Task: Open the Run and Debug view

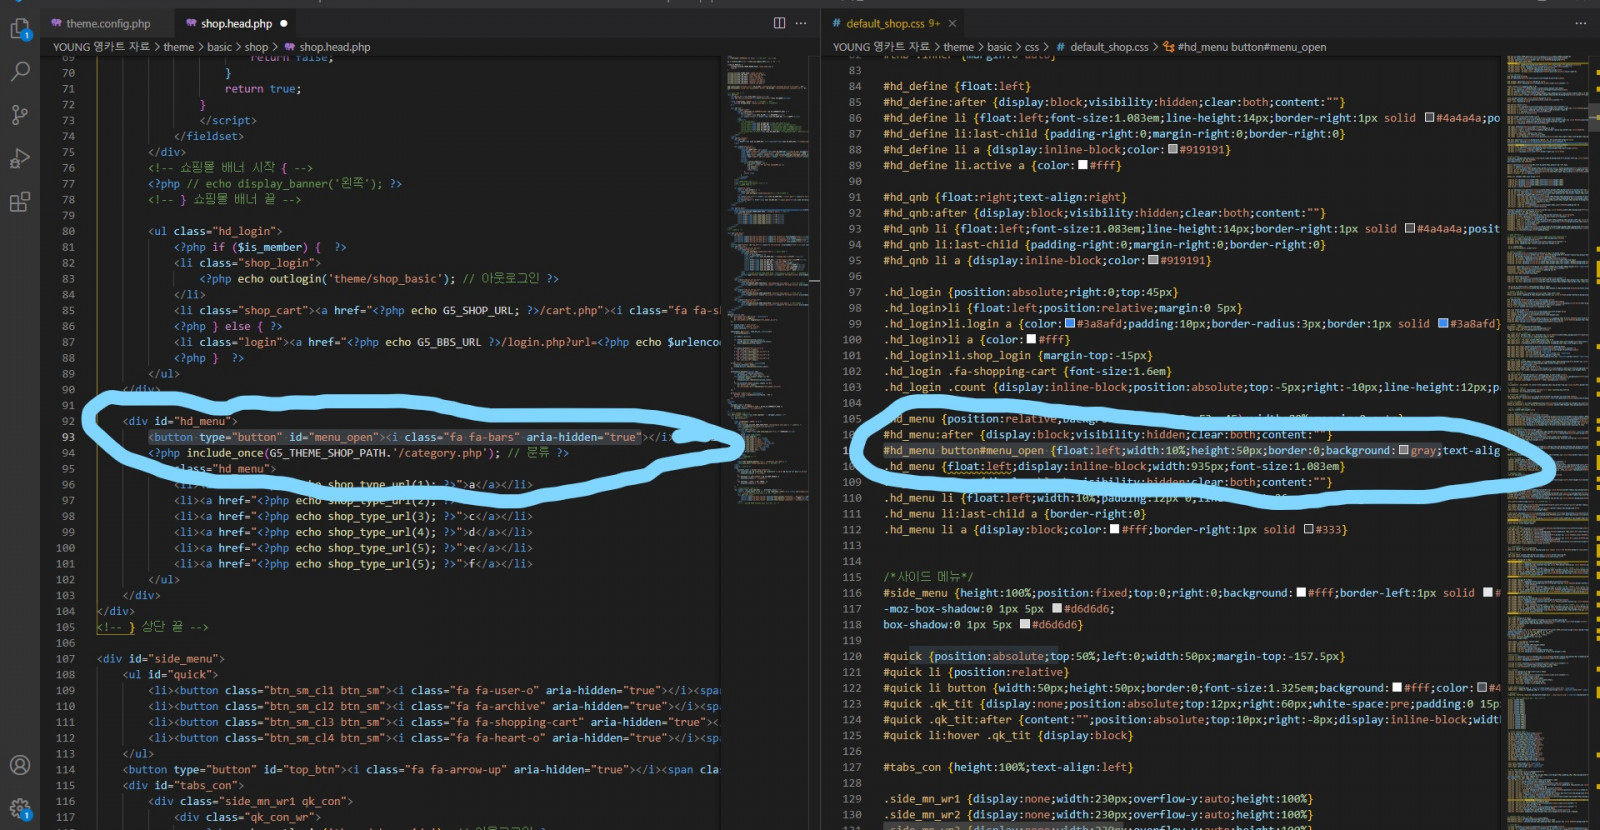Action: click(x=20, y=158)
